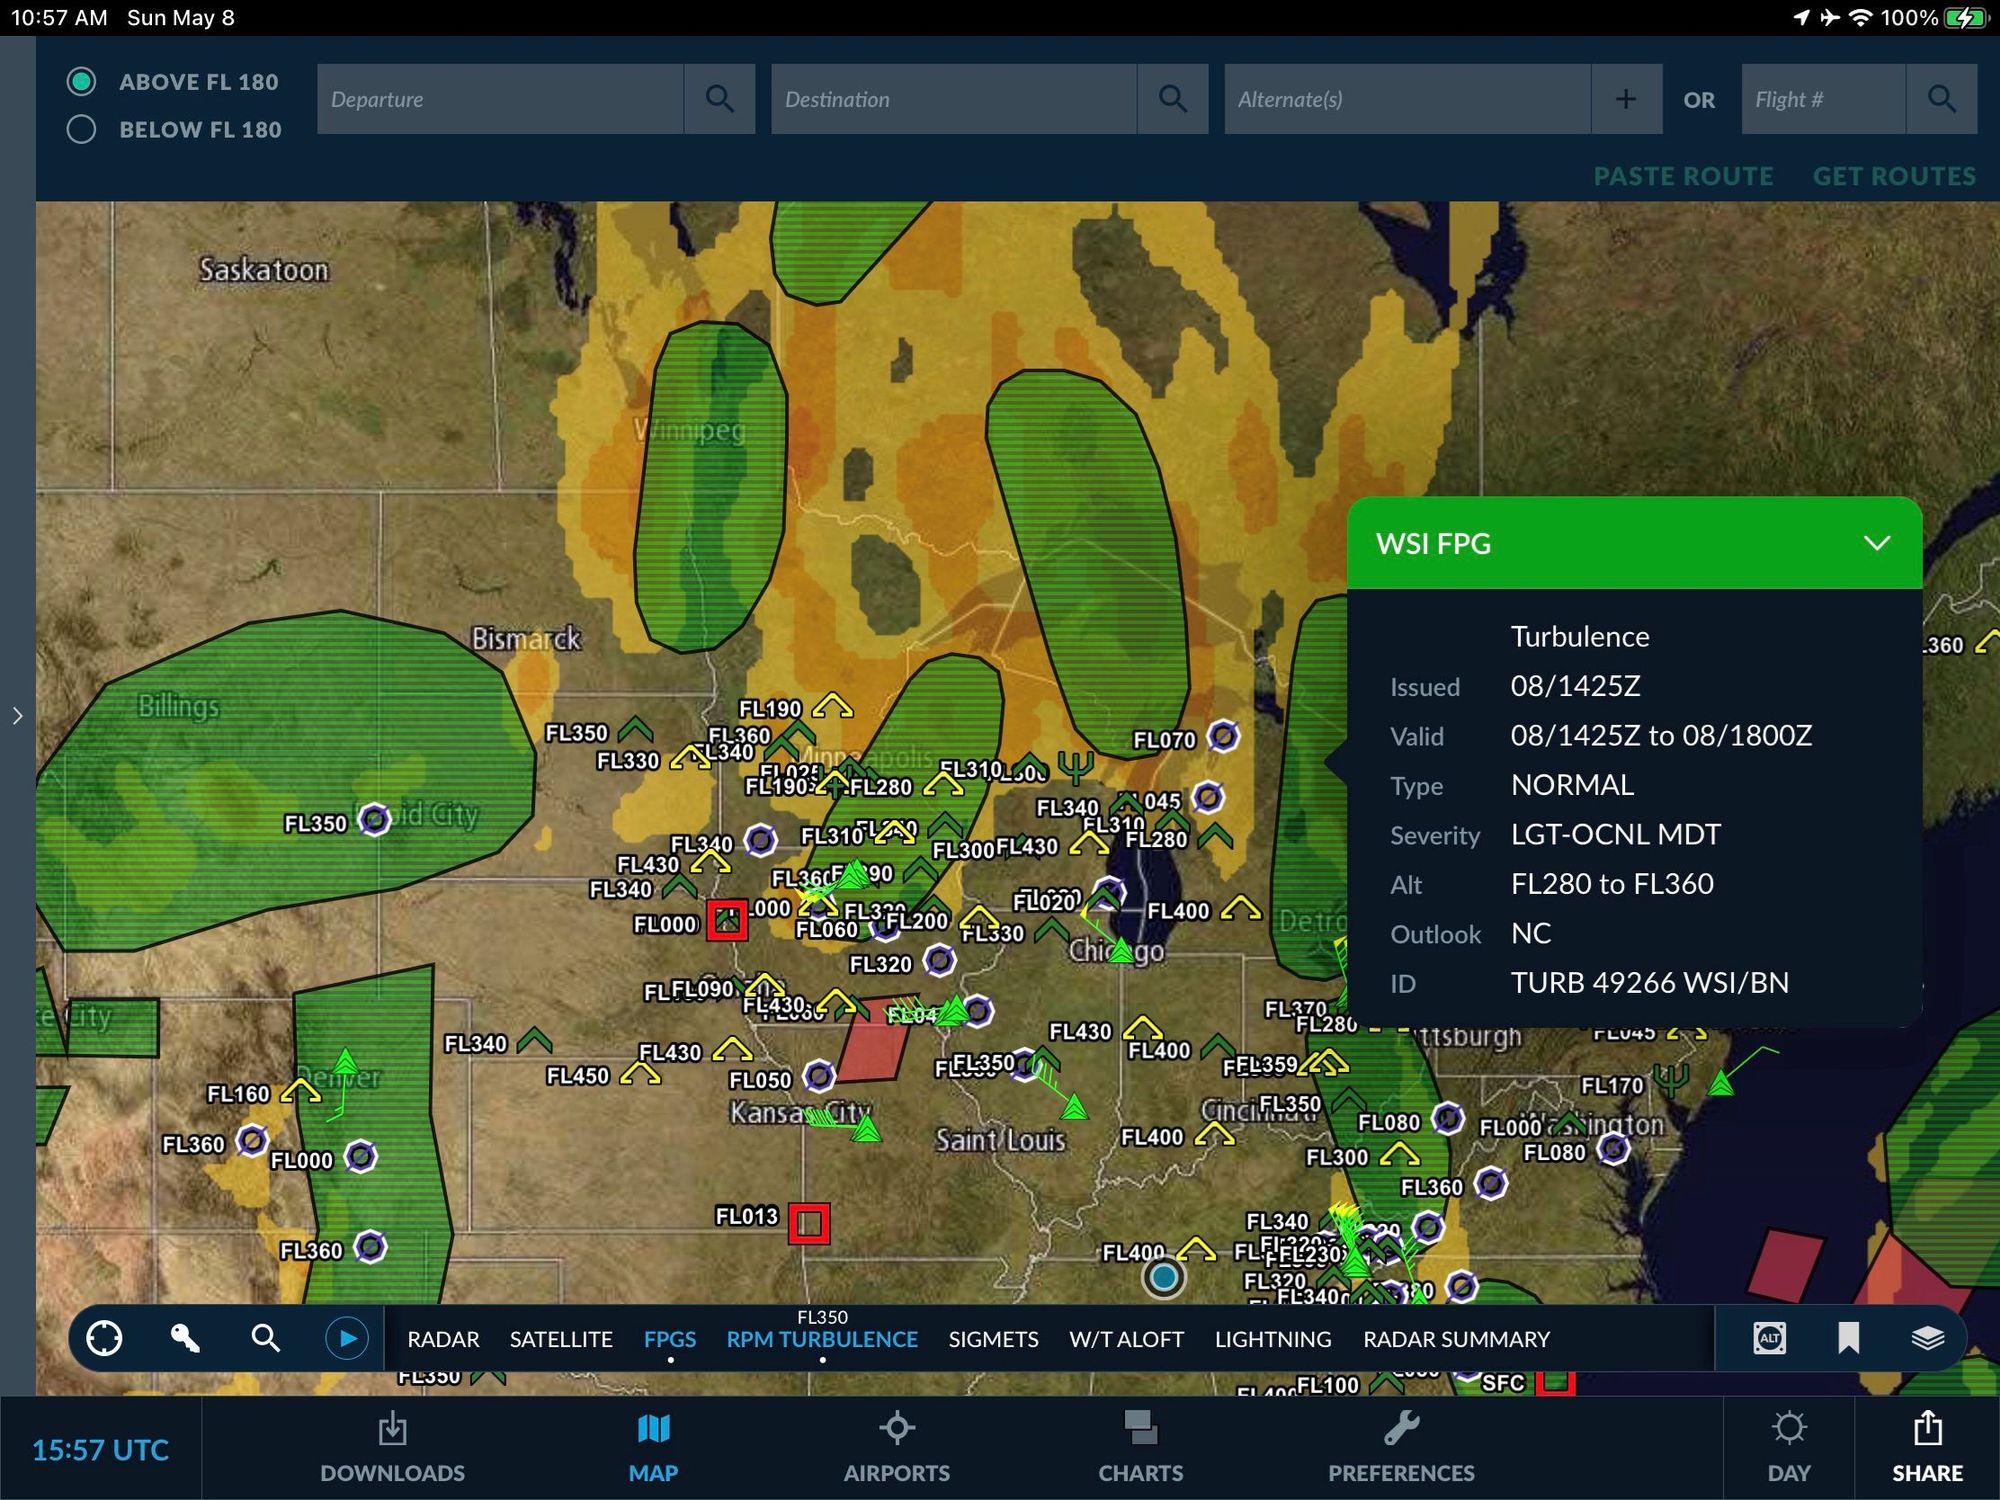Switch to the AIRPORTS tab

pos(896,1446)
